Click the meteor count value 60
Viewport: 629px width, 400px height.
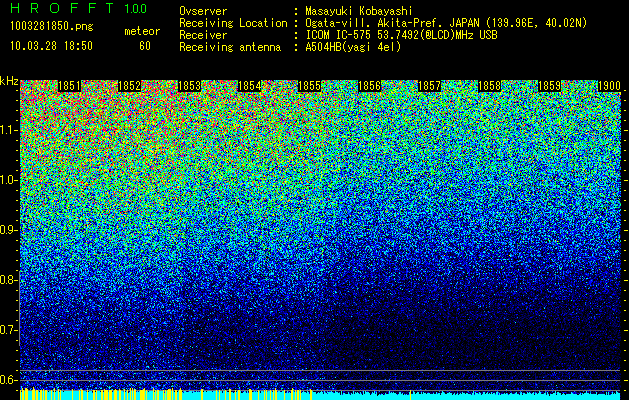coord(145,46)
